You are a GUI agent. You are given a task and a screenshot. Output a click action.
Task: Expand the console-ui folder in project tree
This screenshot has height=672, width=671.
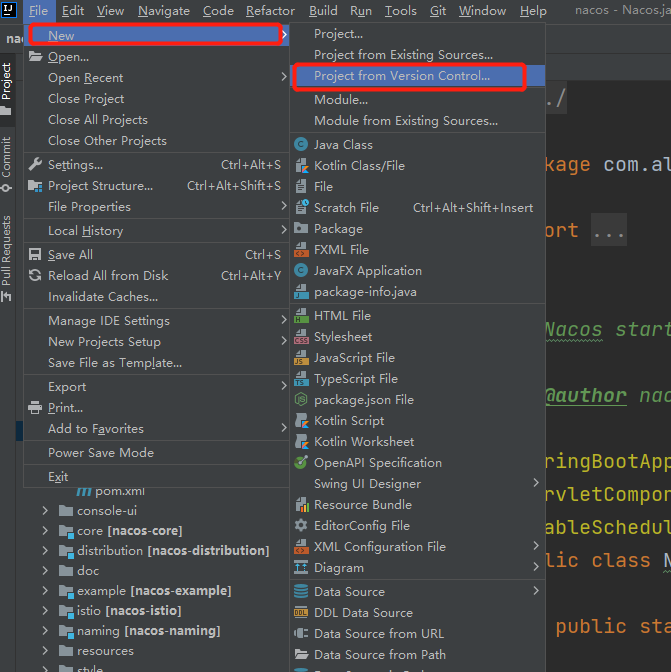click(x=45, y=510)
